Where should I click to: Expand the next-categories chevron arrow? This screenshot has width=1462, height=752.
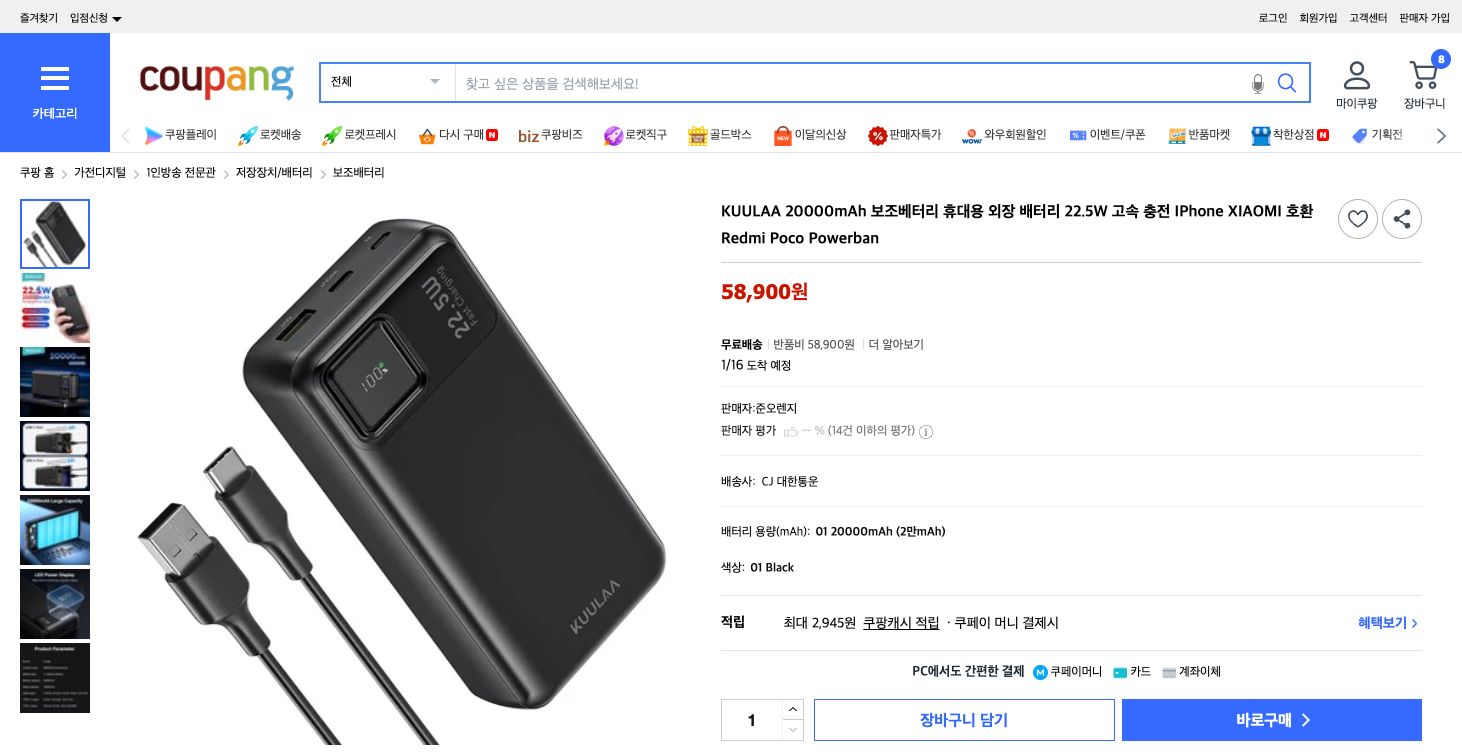point(1440,135)
